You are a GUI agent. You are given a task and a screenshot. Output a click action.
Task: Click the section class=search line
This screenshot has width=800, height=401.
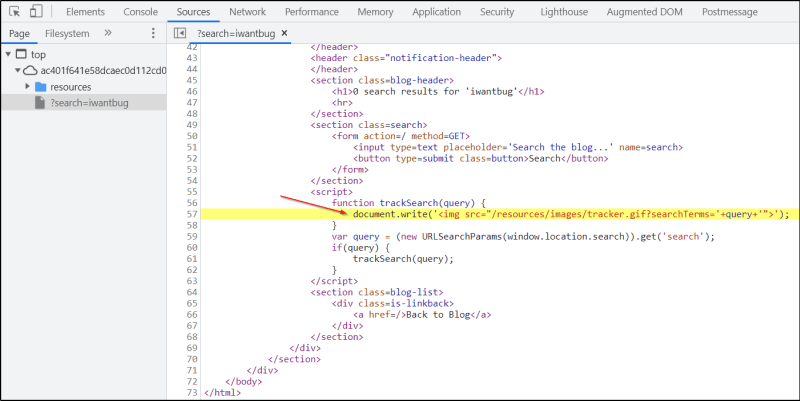pyautogui.click(x=369, y=125)
